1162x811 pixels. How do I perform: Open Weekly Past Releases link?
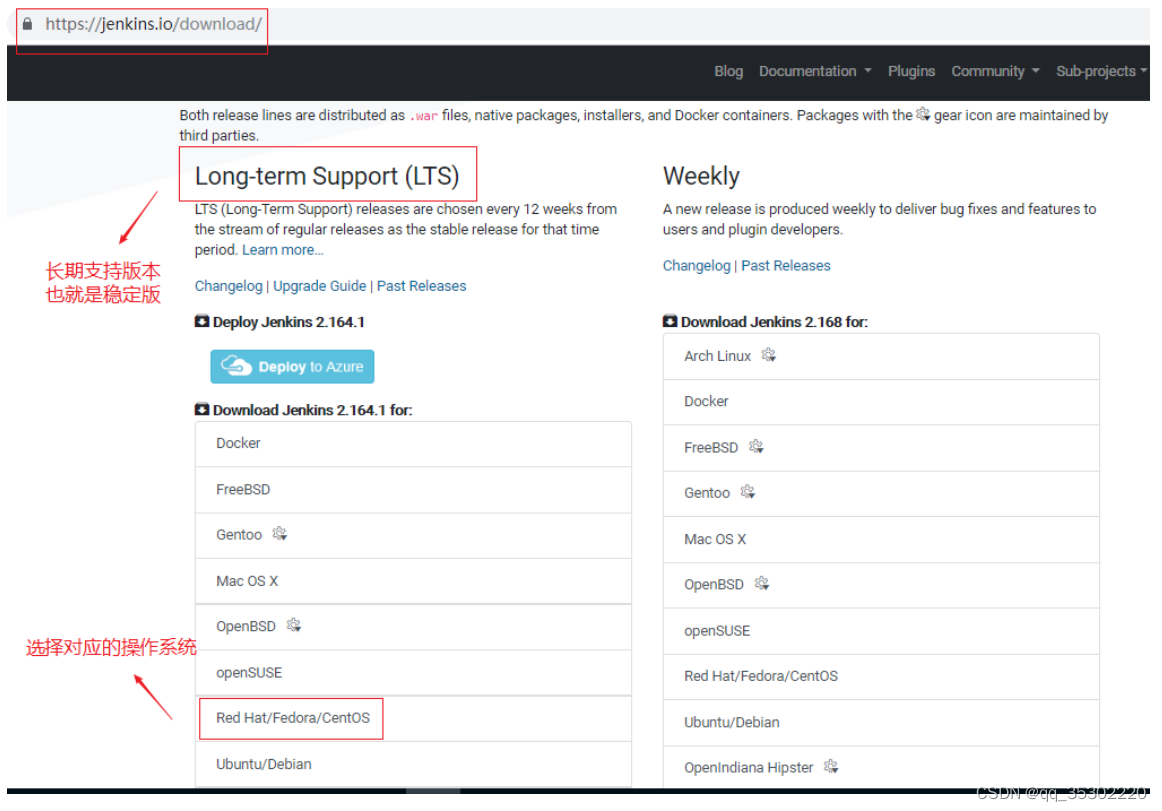[786, 265]
